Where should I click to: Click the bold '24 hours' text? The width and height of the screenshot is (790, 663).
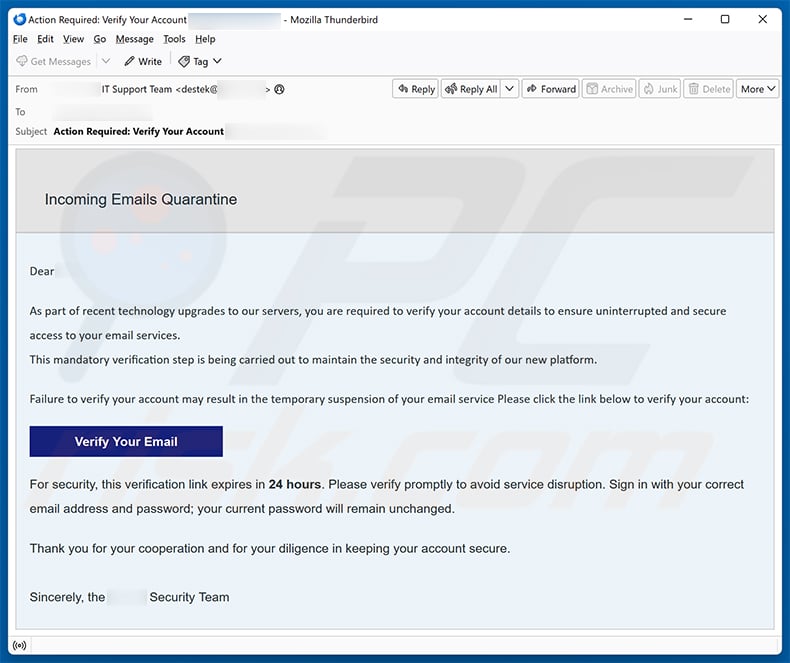point(295,485)
